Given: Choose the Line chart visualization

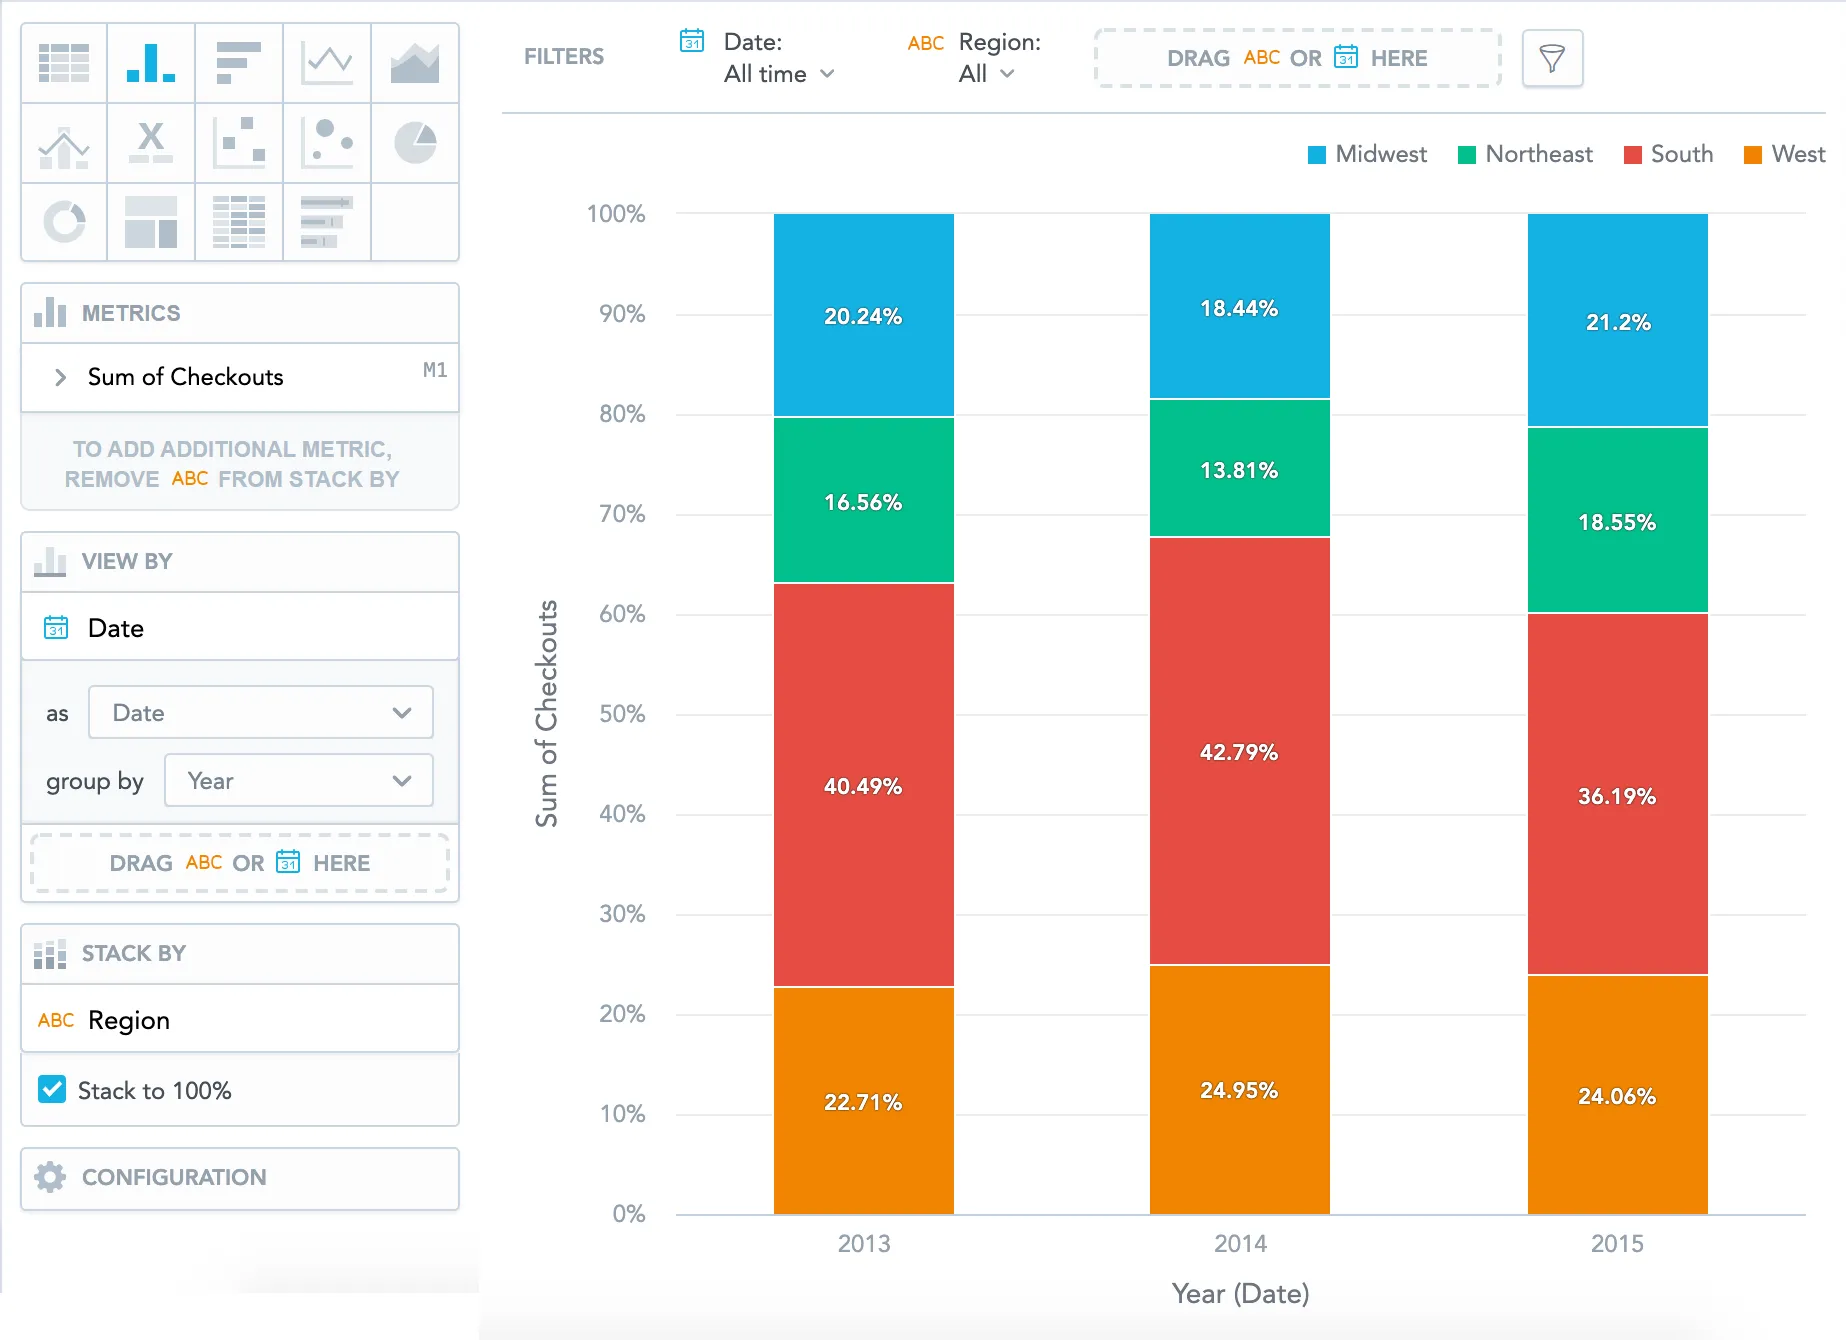Looking at the screenshot, I should pos(327,63).
